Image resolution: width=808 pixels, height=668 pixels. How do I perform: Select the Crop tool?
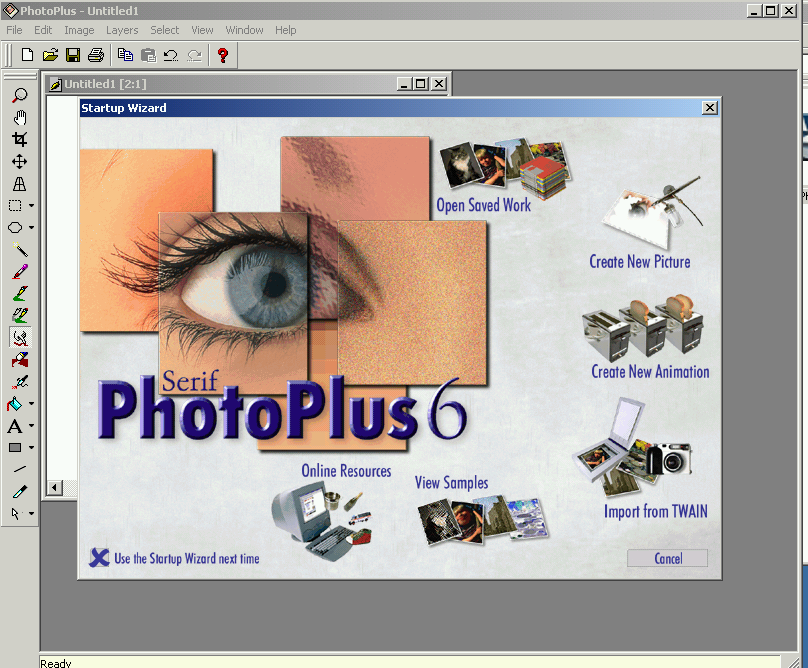[x=20, y=139]
